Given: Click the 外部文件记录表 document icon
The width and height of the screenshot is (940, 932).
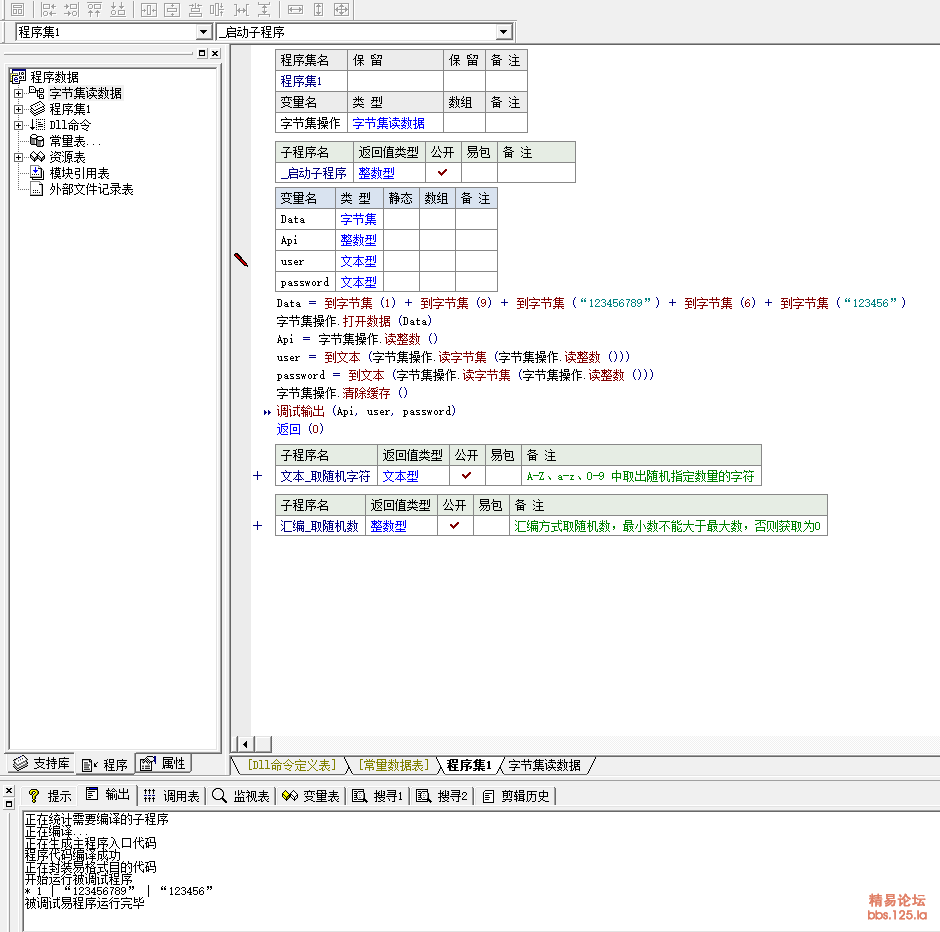Looking at the screenshot, I should tap(37, 189).
